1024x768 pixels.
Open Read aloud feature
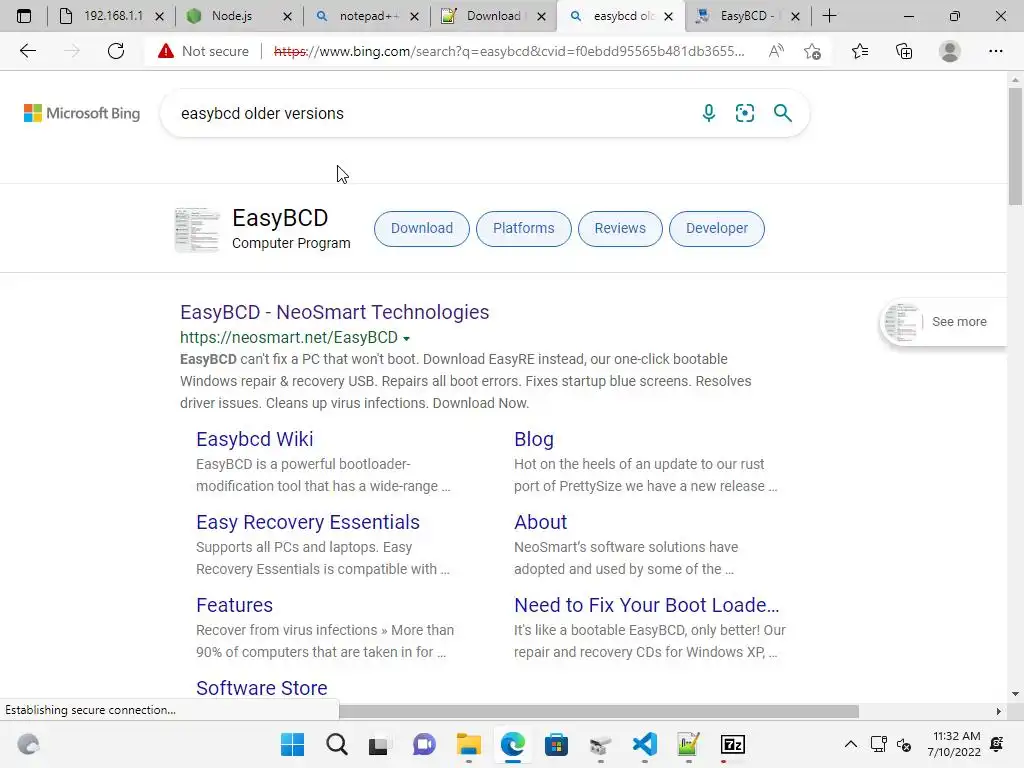pos(776,51)
